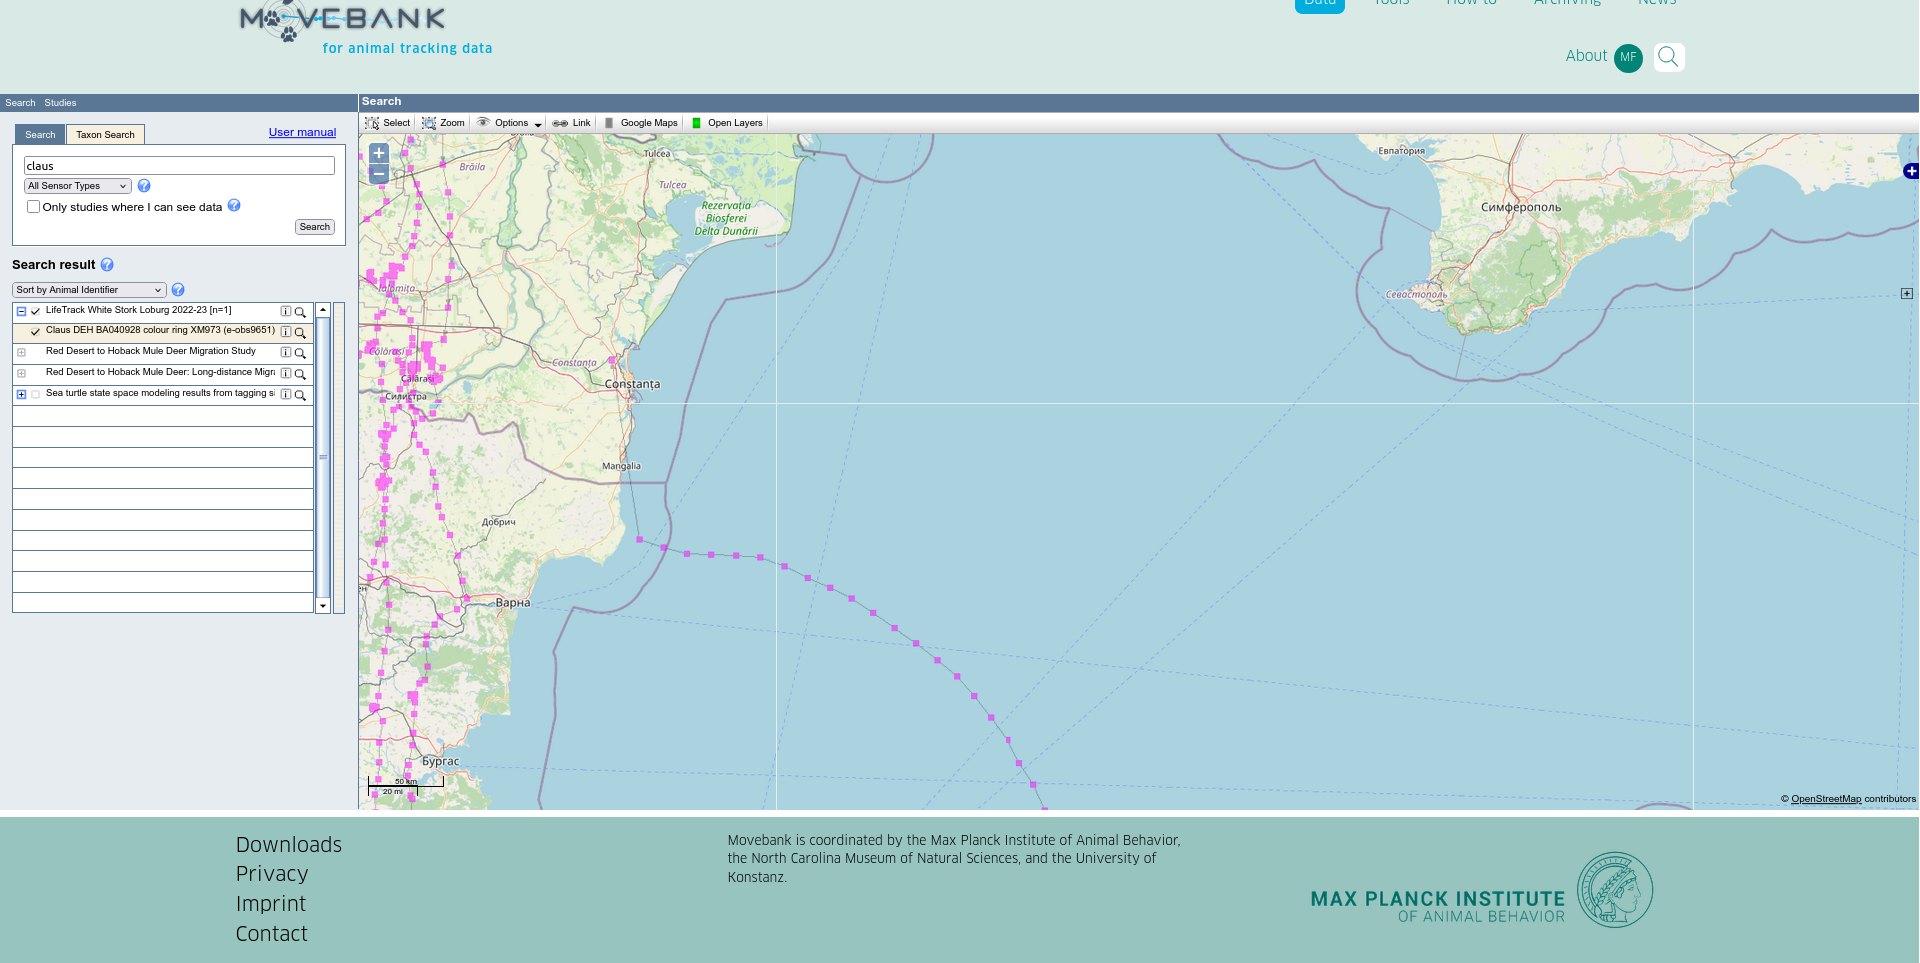Click the Link tool in map toolbar
Image resolution: width=1920 pixels, height=963 pixels.
(572, 123)
